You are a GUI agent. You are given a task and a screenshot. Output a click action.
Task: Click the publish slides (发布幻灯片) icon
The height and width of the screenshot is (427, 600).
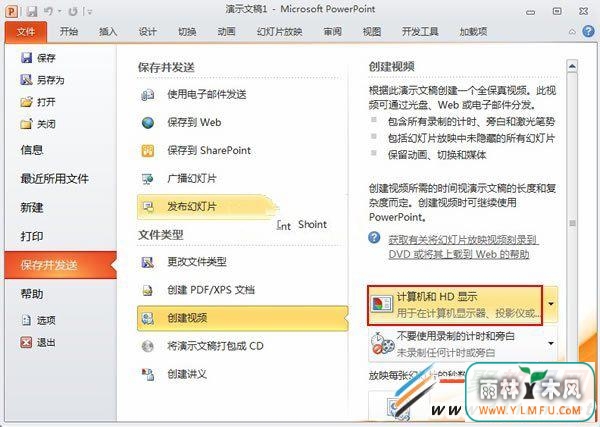coord(148,207)
